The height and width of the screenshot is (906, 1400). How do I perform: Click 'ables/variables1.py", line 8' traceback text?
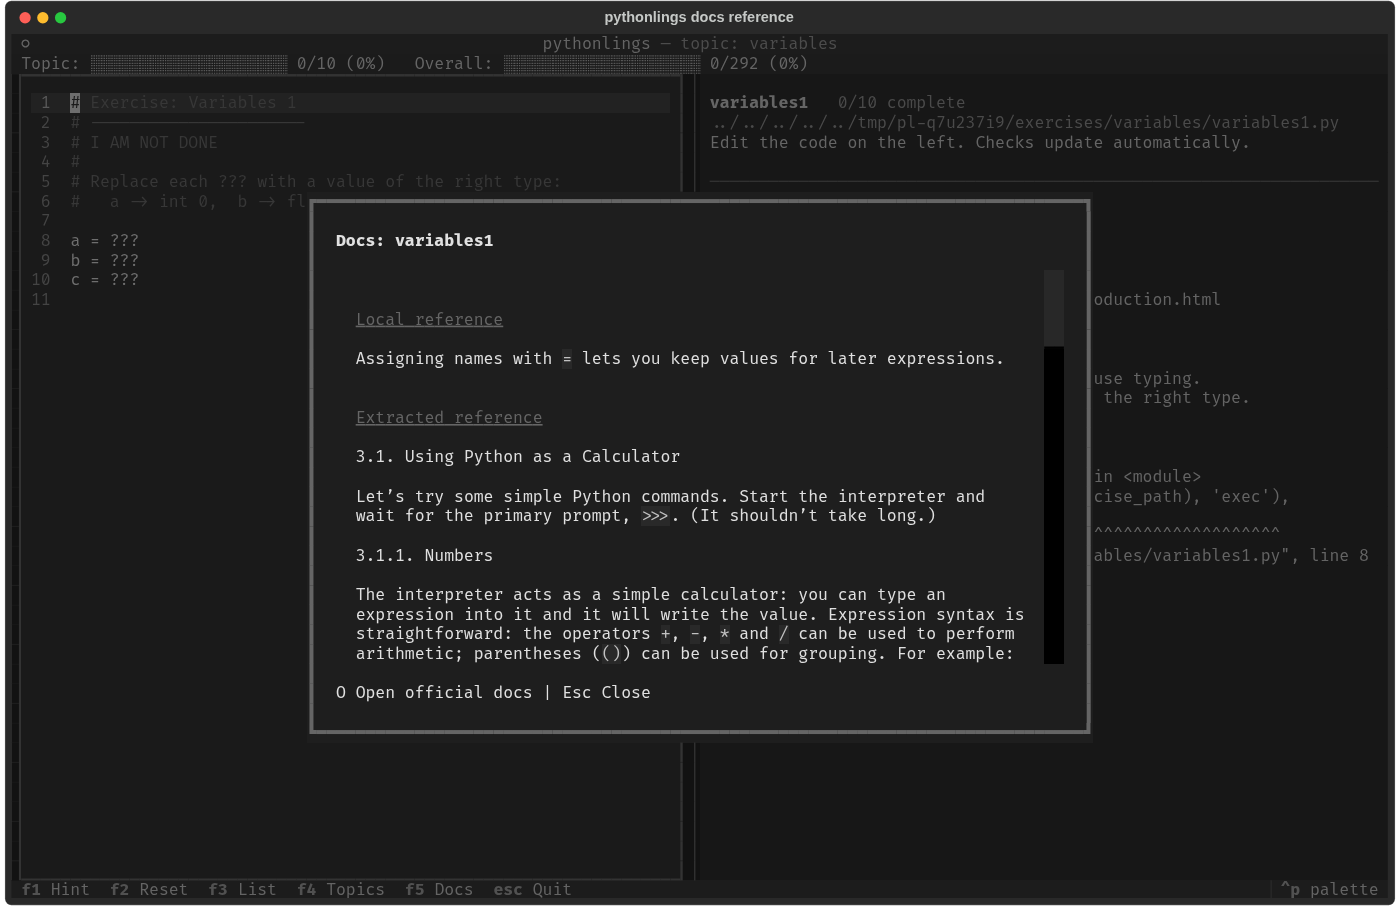point(1231,555)
